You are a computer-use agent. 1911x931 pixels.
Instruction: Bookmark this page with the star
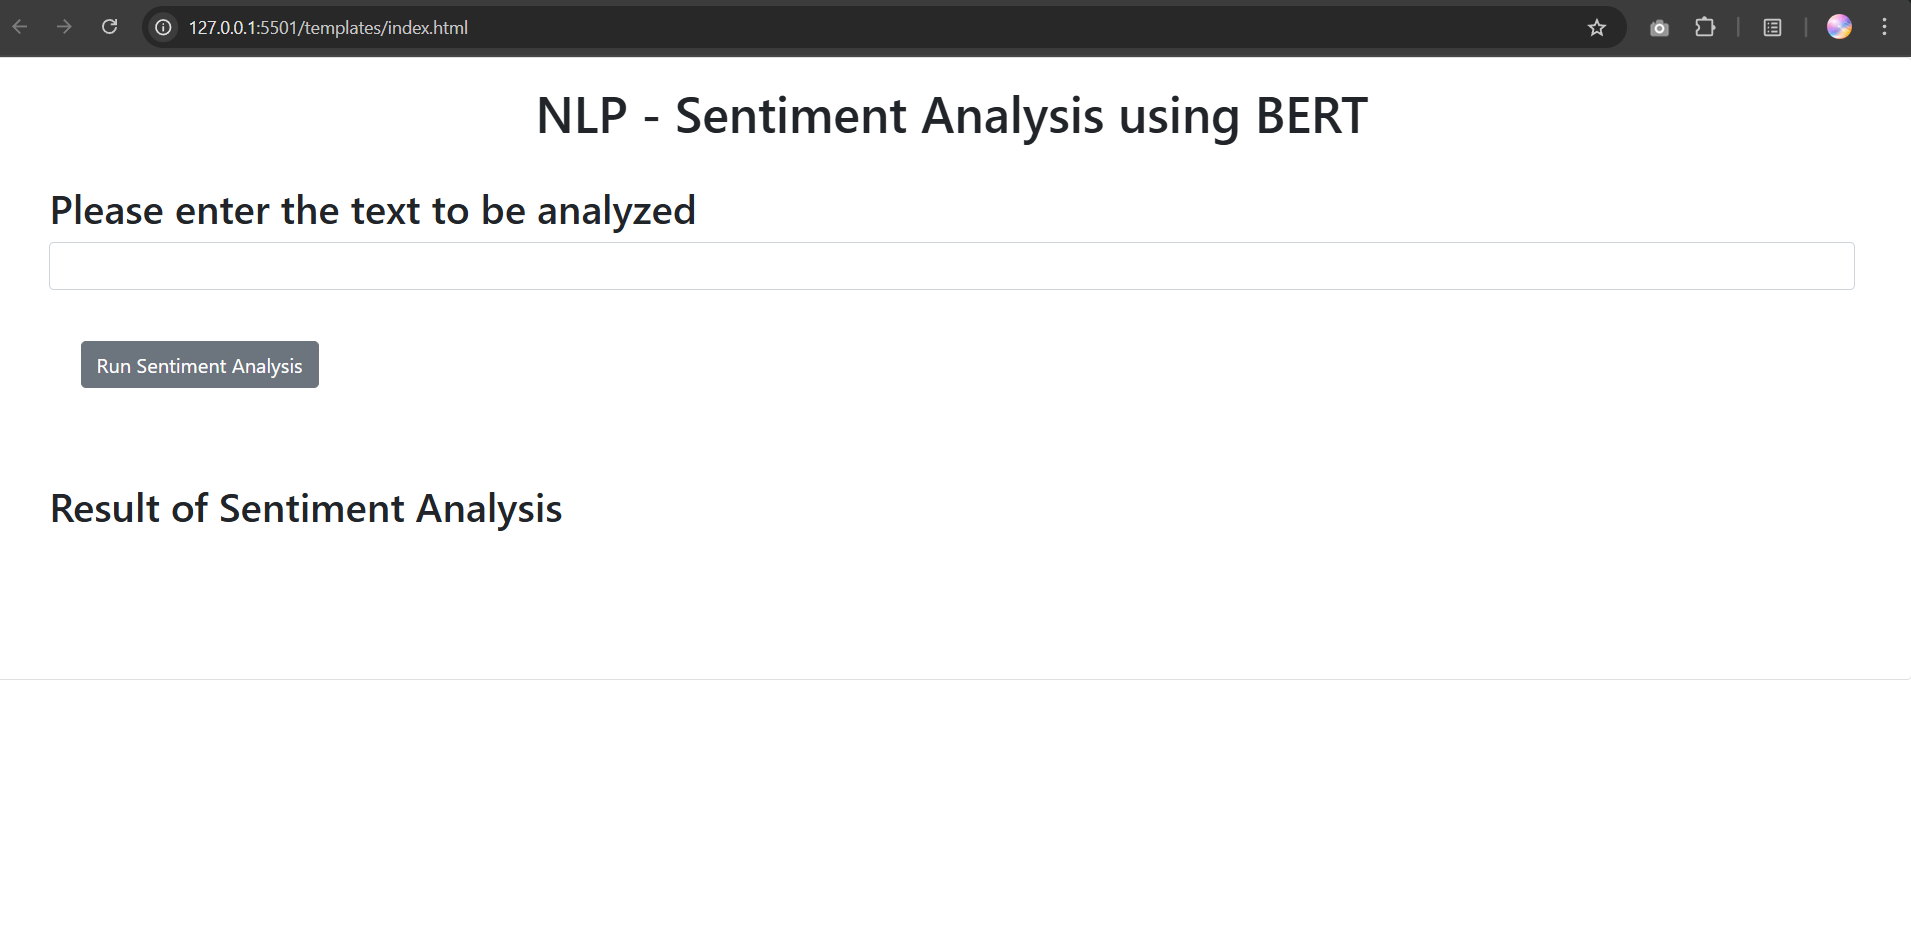click(x=1597, y=27)
